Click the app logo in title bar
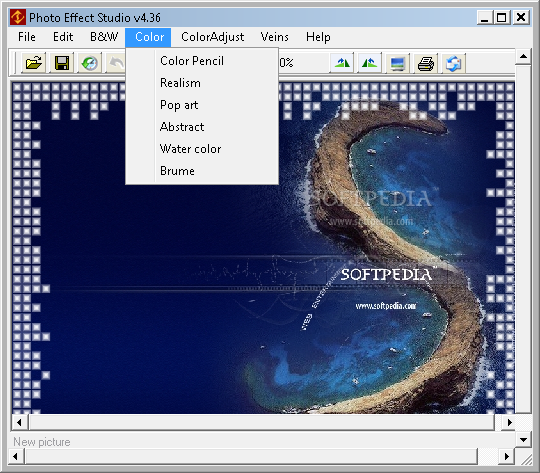 [18, 17]
